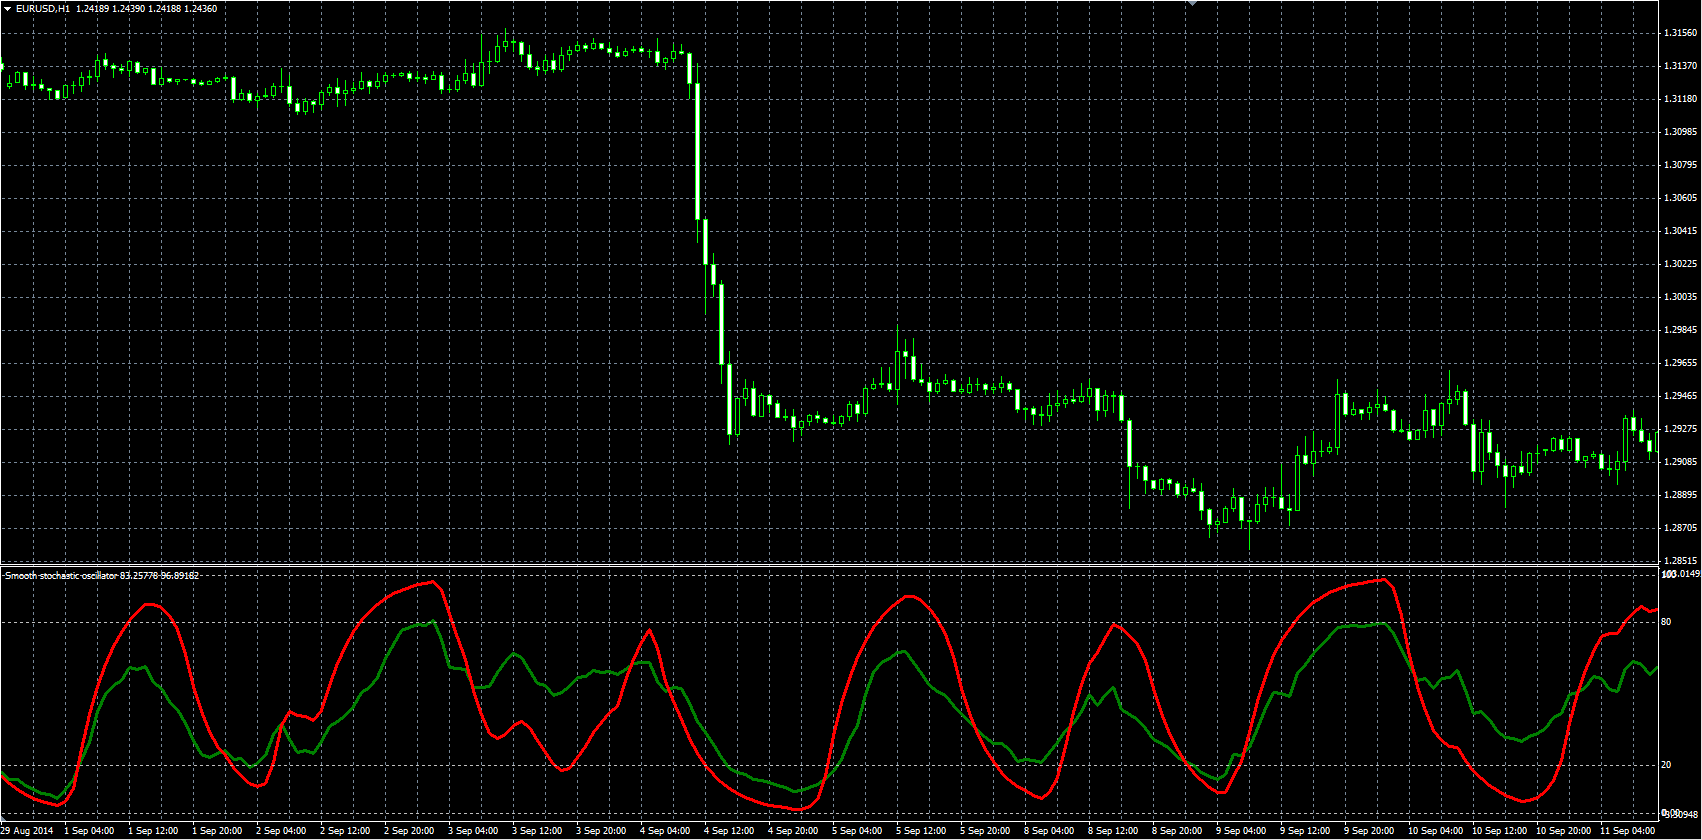The image size is (1702, 840).
Task: Click the 1.30985 price axis label
Action: pos(1680,132)
